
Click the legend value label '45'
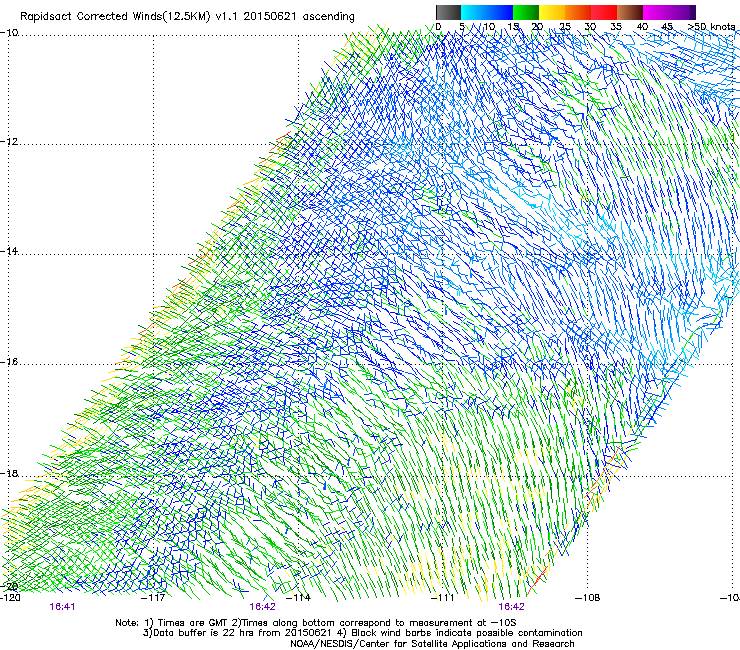coord(667,27)
